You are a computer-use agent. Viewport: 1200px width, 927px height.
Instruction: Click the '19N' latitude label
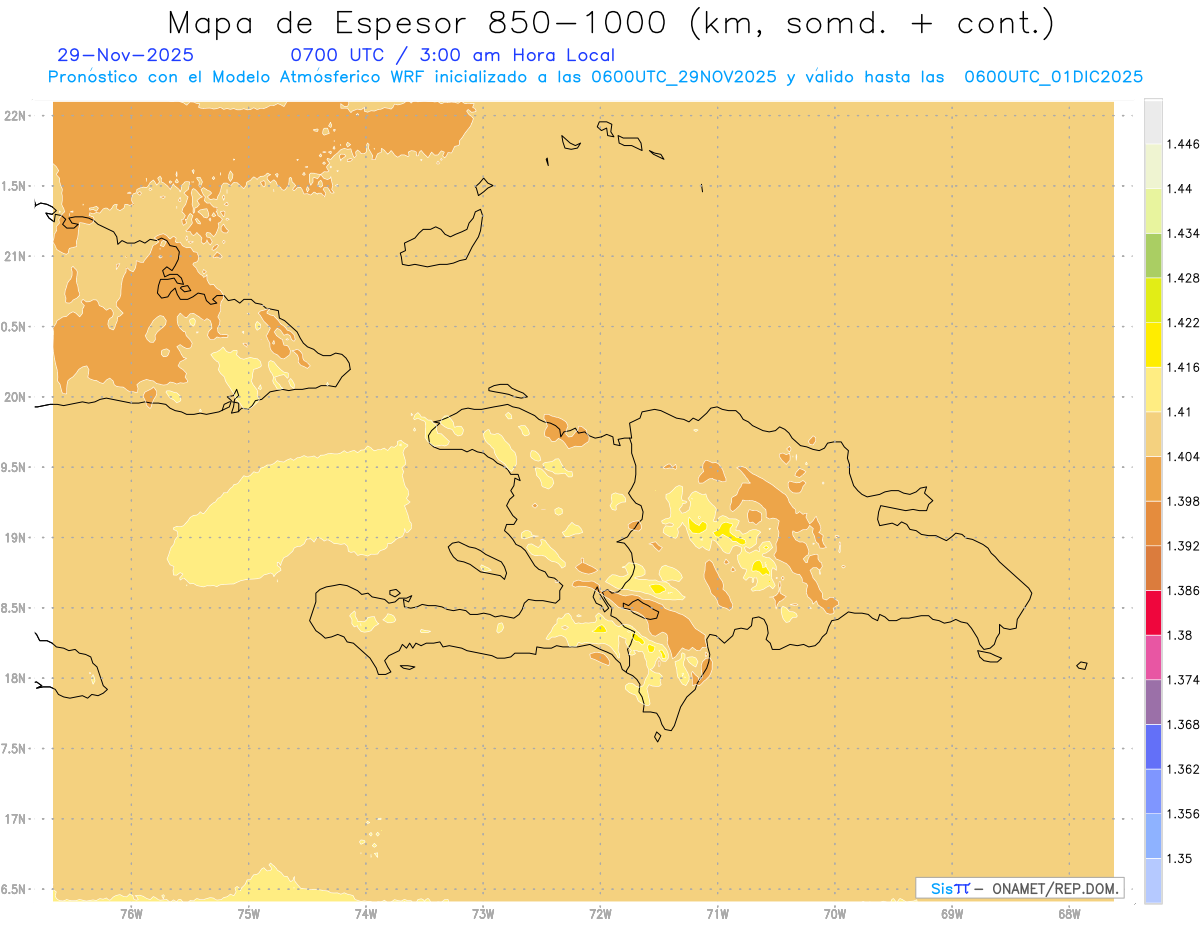(15, 538)
